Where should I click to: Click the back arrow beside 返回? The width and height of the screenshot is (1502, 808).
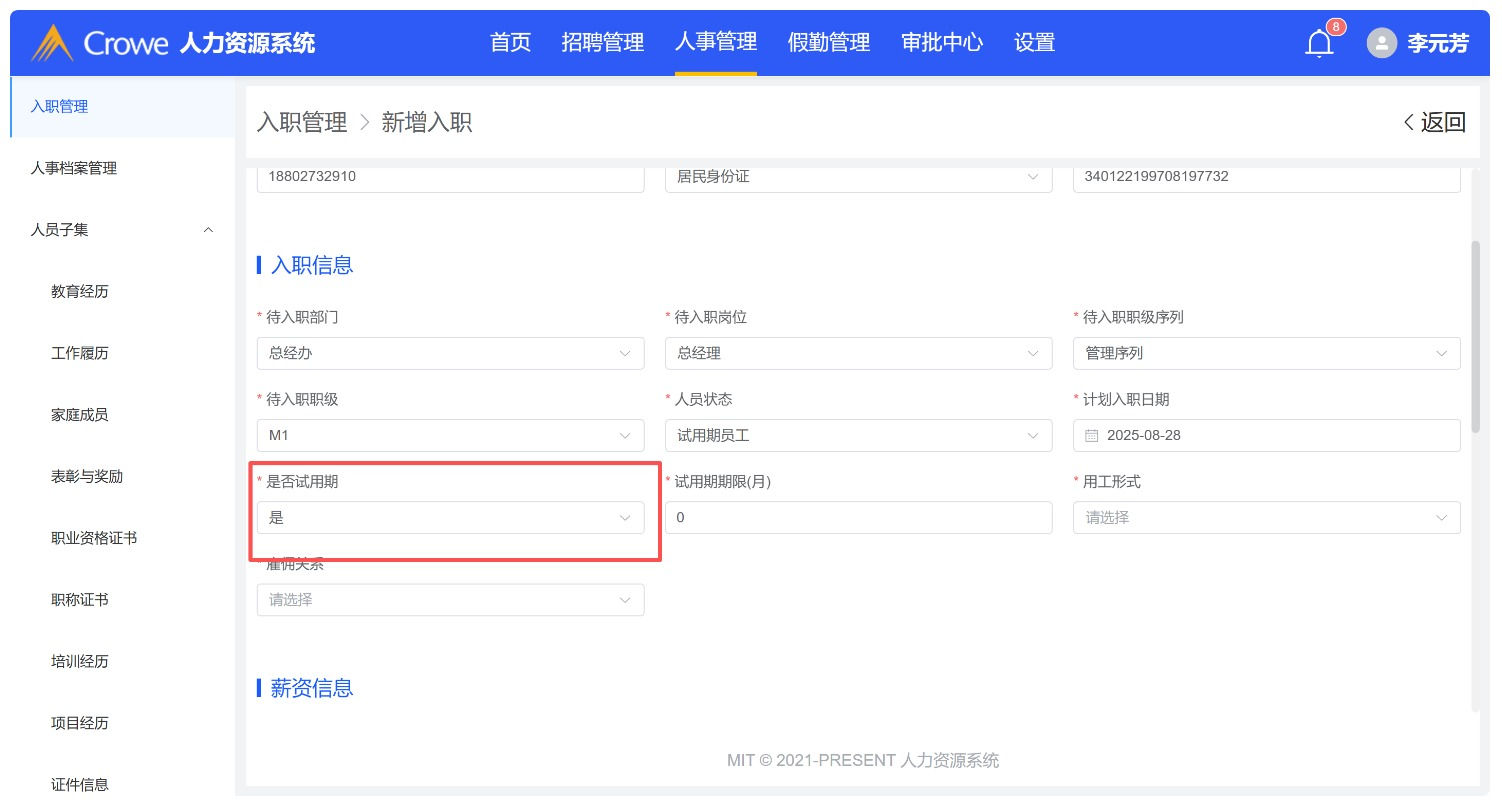1409,122
